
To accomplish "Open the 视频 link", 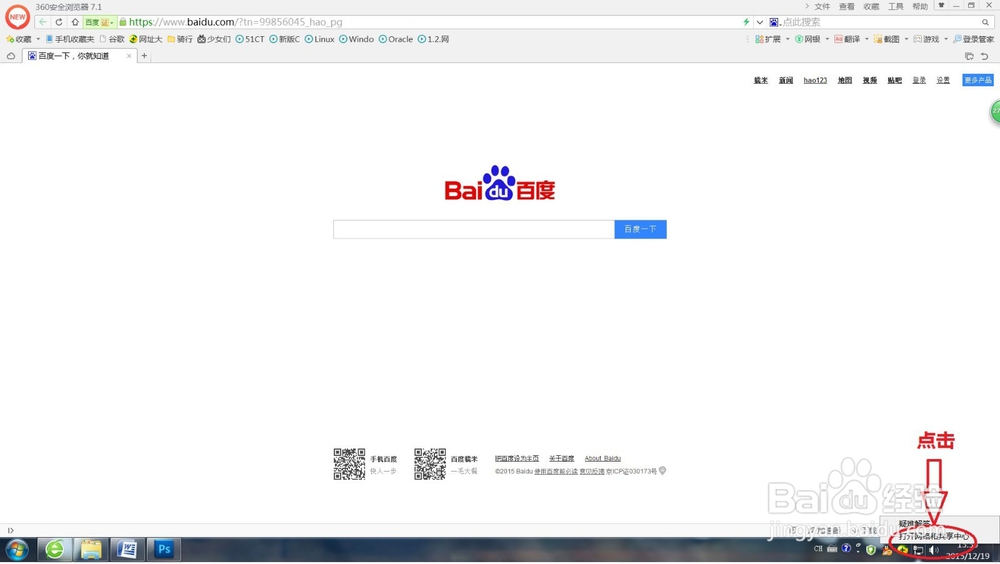I will coord(870,80).
